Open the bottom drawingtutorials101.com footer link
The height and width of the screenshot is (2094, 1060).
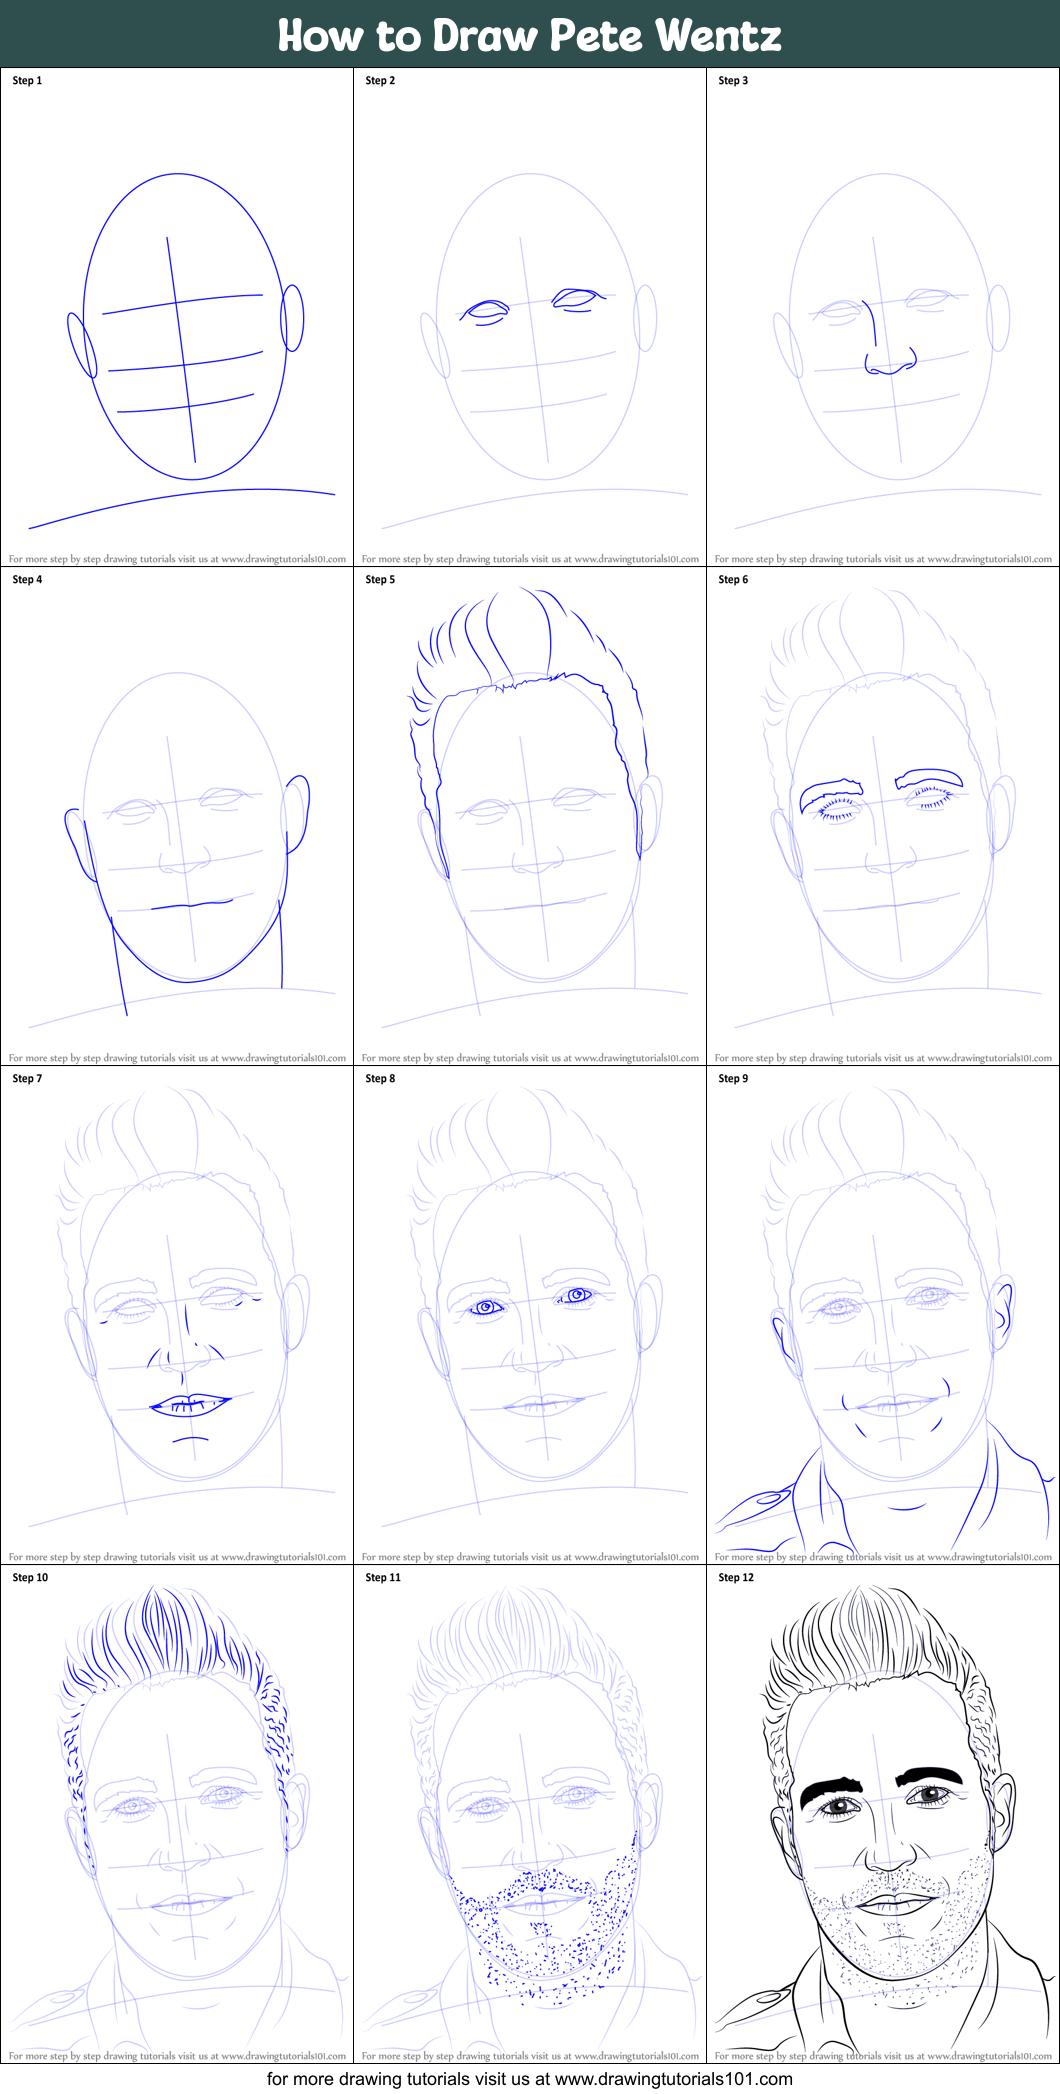point(530,2079)
